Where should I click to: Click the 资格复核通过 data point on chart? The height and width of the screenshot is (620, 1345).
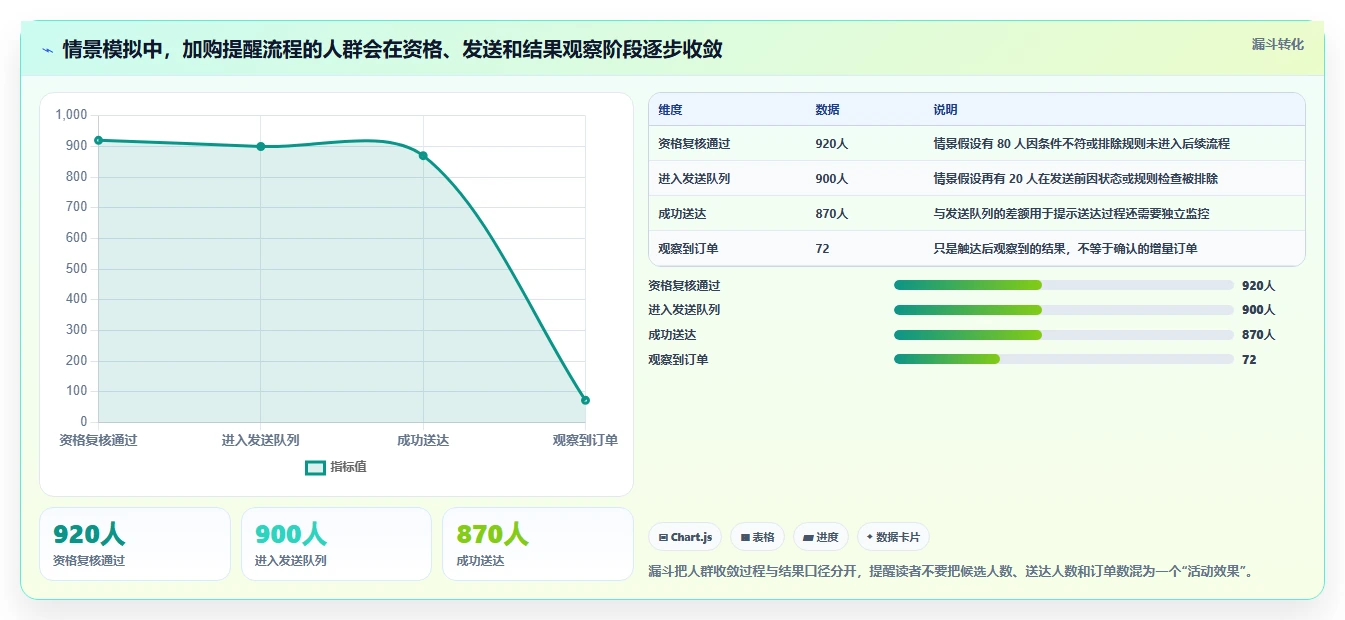pyautogui.click(x=98, y=140)
